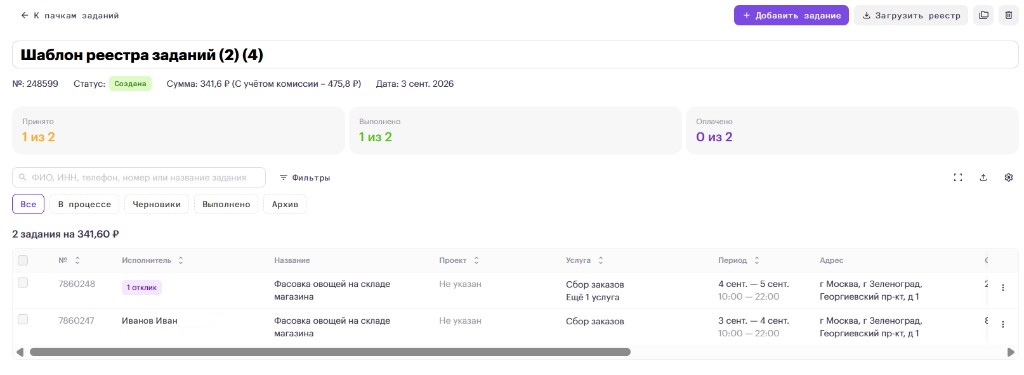Image resolution: width=1024 pixels, height=375 pixels.
Task: Sort by Период column arrows
Action: tap(756, 260)
